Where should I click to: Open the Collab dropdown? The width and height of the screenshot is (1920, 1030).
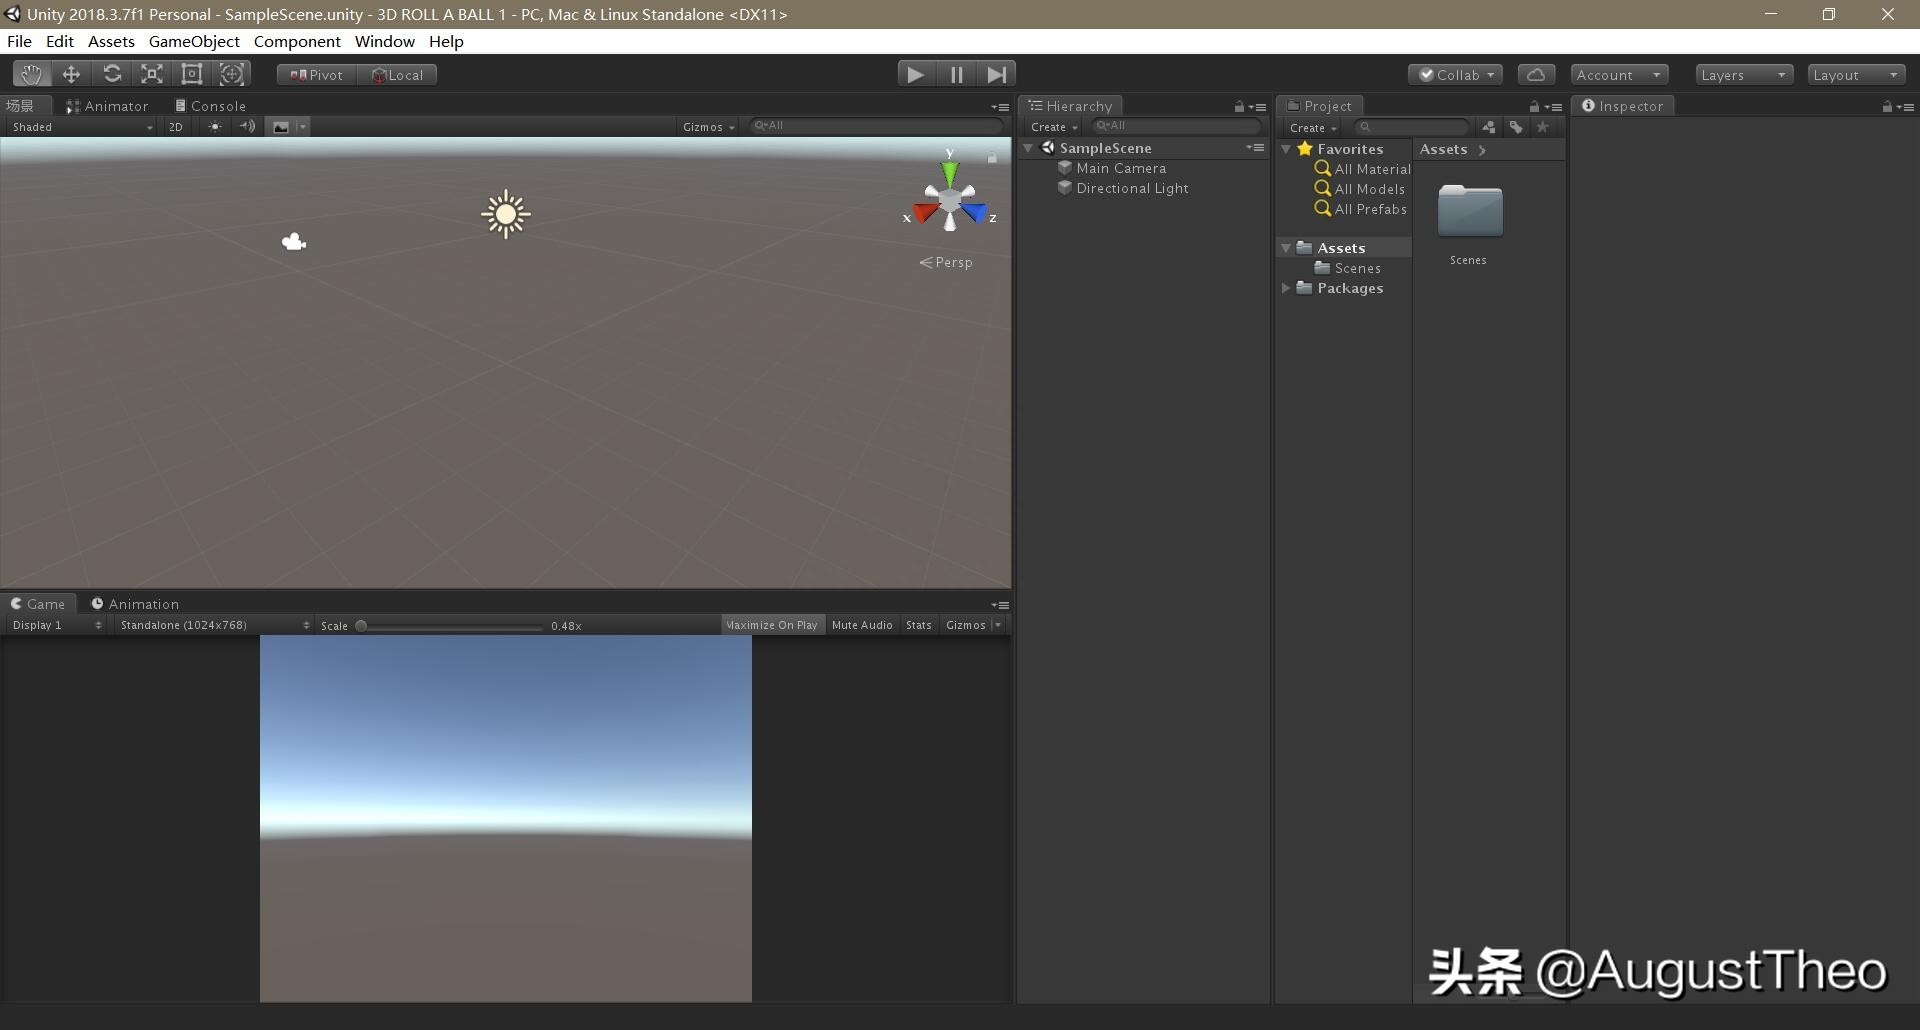pos(1456,75)
